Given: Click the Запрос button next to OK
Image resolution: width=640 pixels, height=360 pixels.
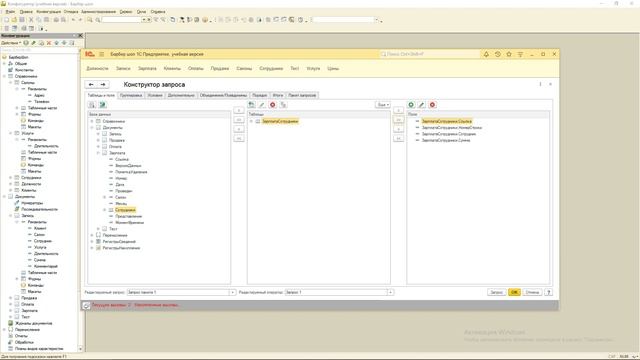Looking at the screenshot, I should pos(496,292).
